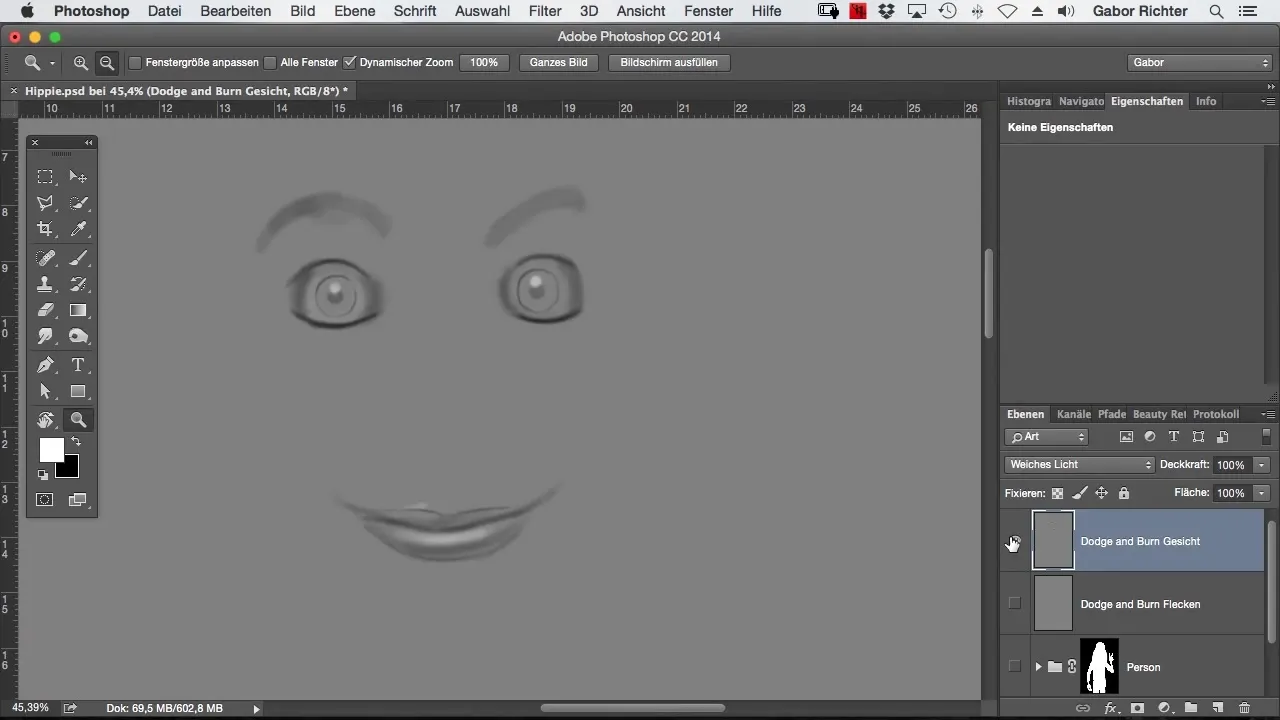Select the Smudge tool
This screenshot has width=1280, height=720.
(x=46, y=336)
